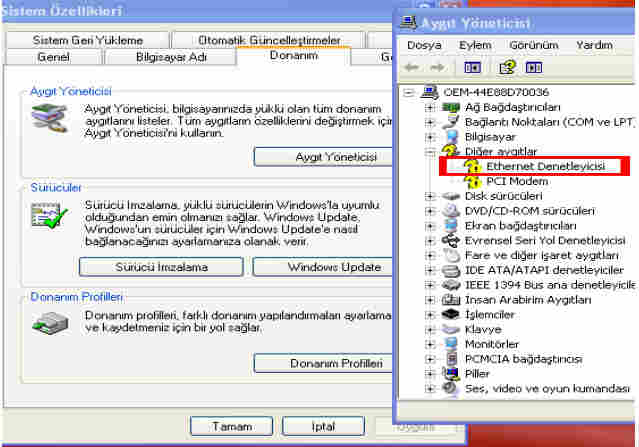Click the Ethernet Denetleyicisi warning icon

(473, 167)
